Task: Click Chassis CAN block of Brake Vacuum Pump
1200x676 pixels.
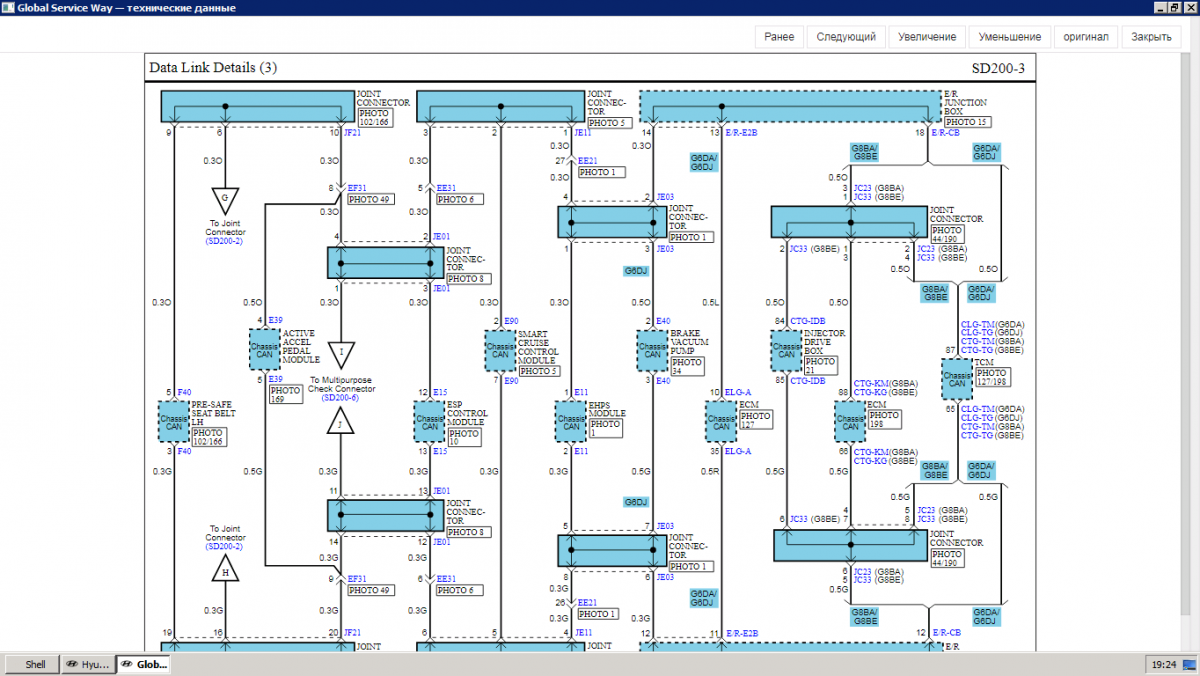Action: pyautogui.click(x=652, y=350)
